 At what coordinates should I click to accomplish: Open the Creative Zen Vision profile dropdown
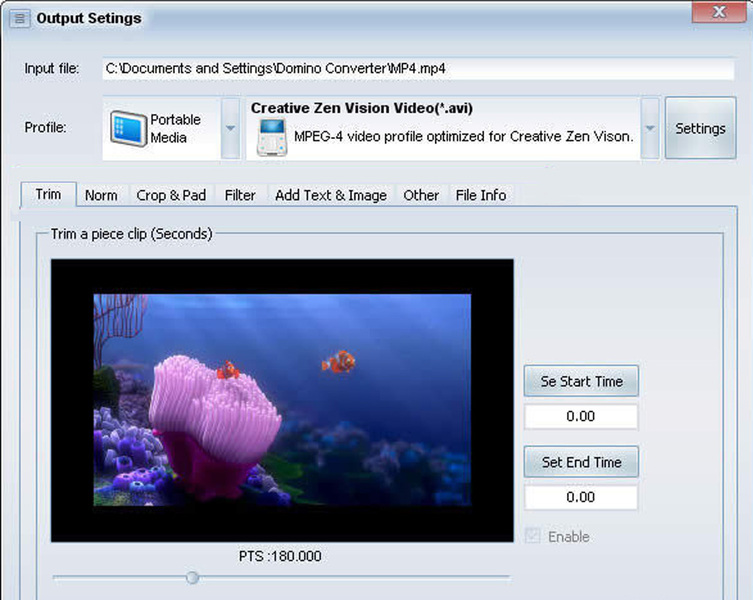point(650,128)
